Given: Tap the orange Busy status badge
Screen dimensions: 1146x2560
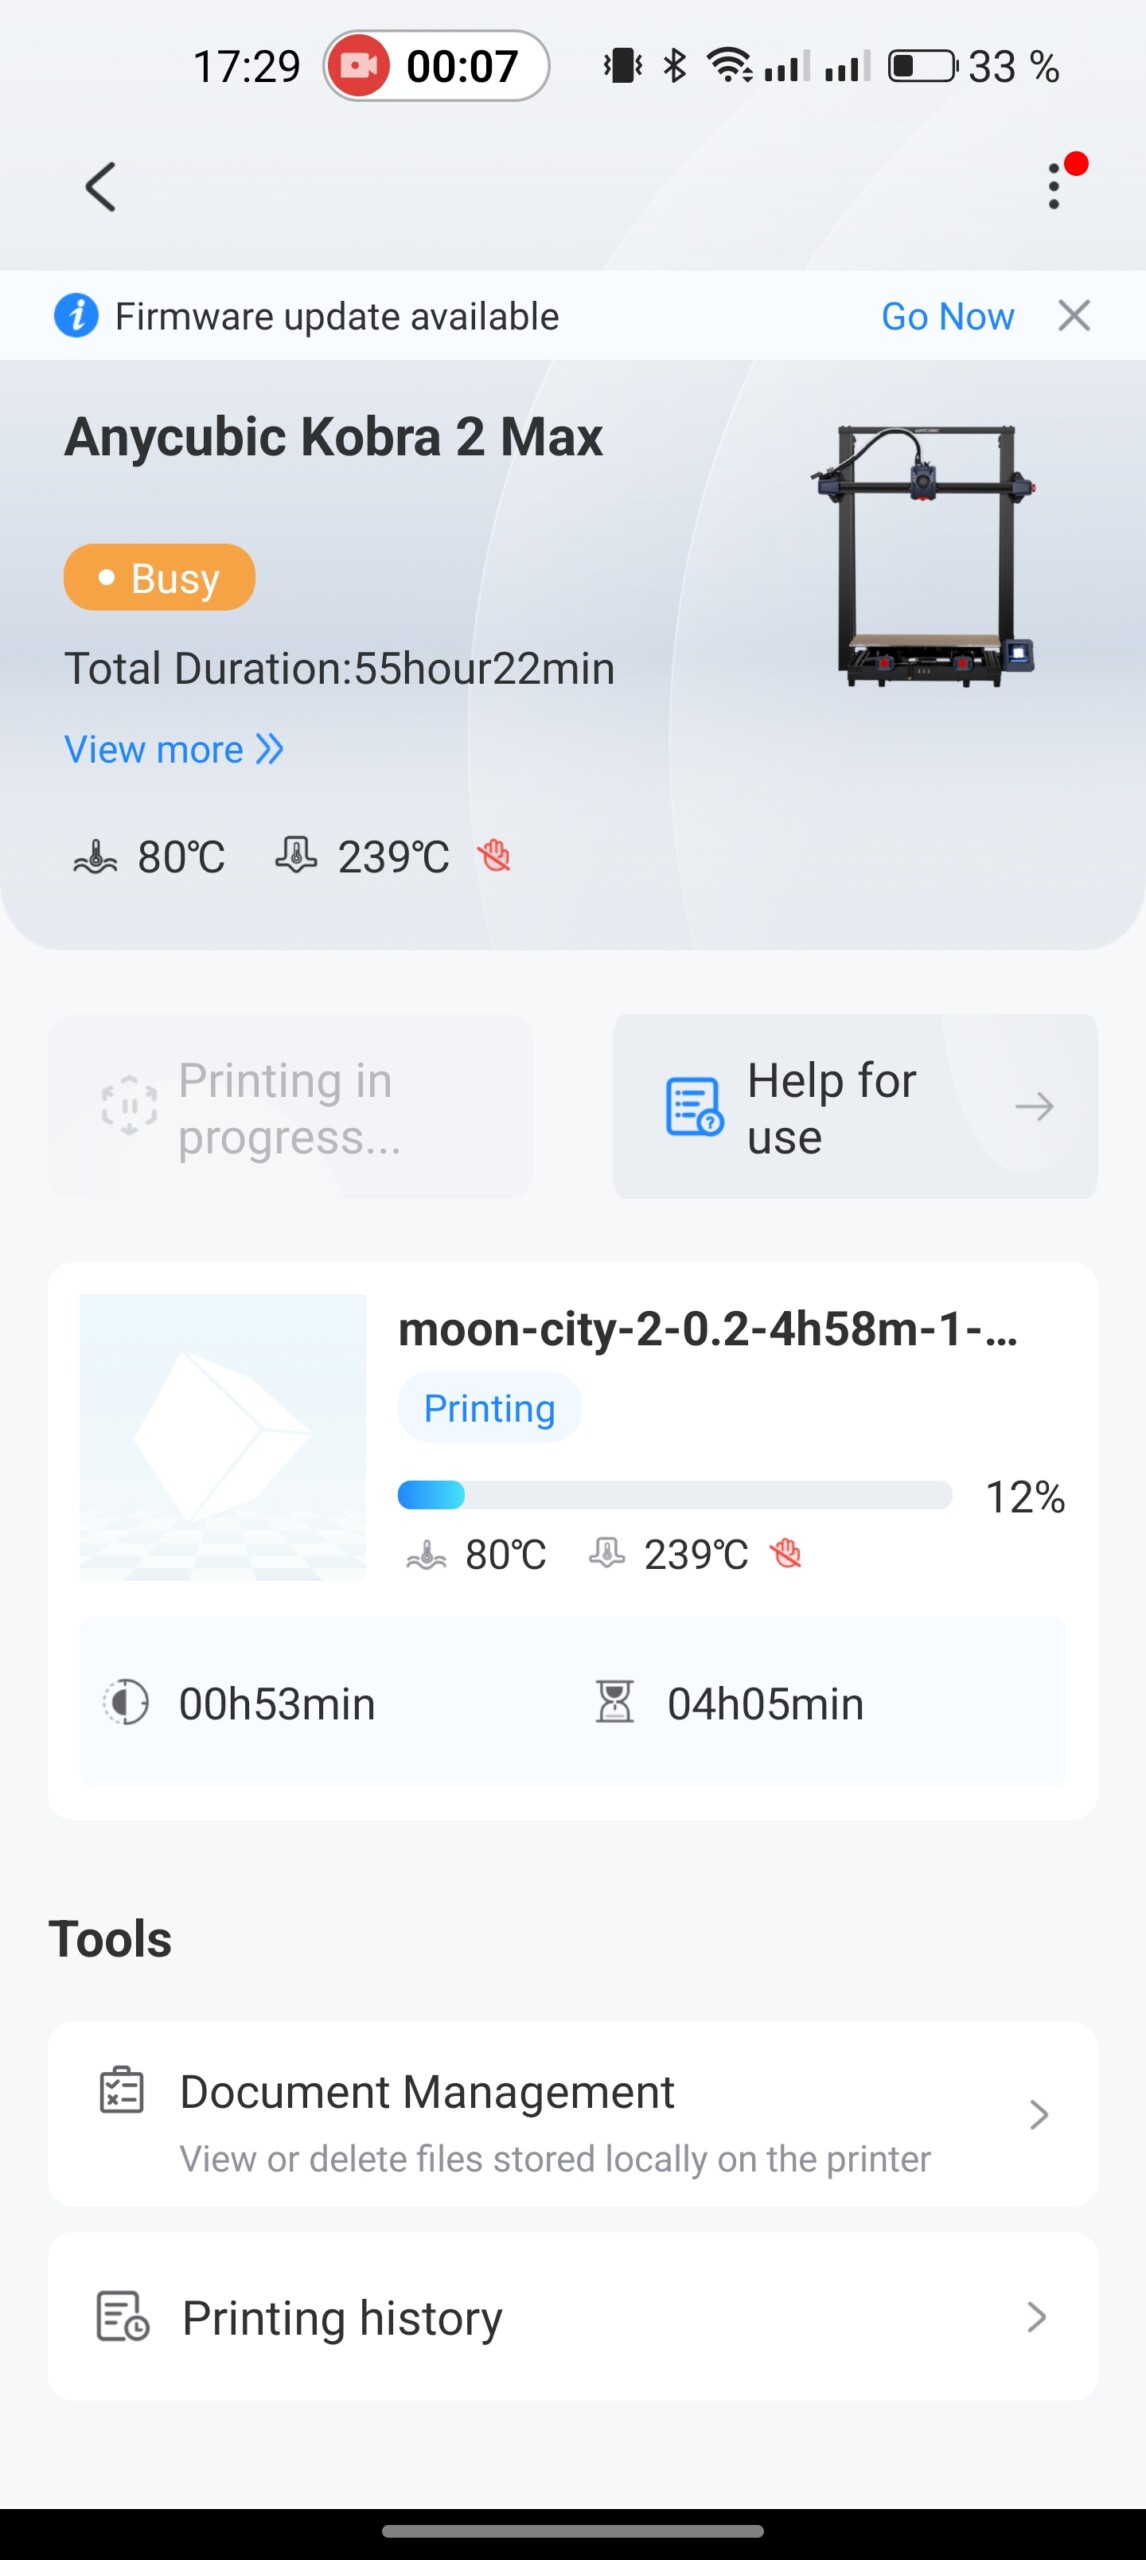Looking at the screenshot, I should tap(160, 578).
